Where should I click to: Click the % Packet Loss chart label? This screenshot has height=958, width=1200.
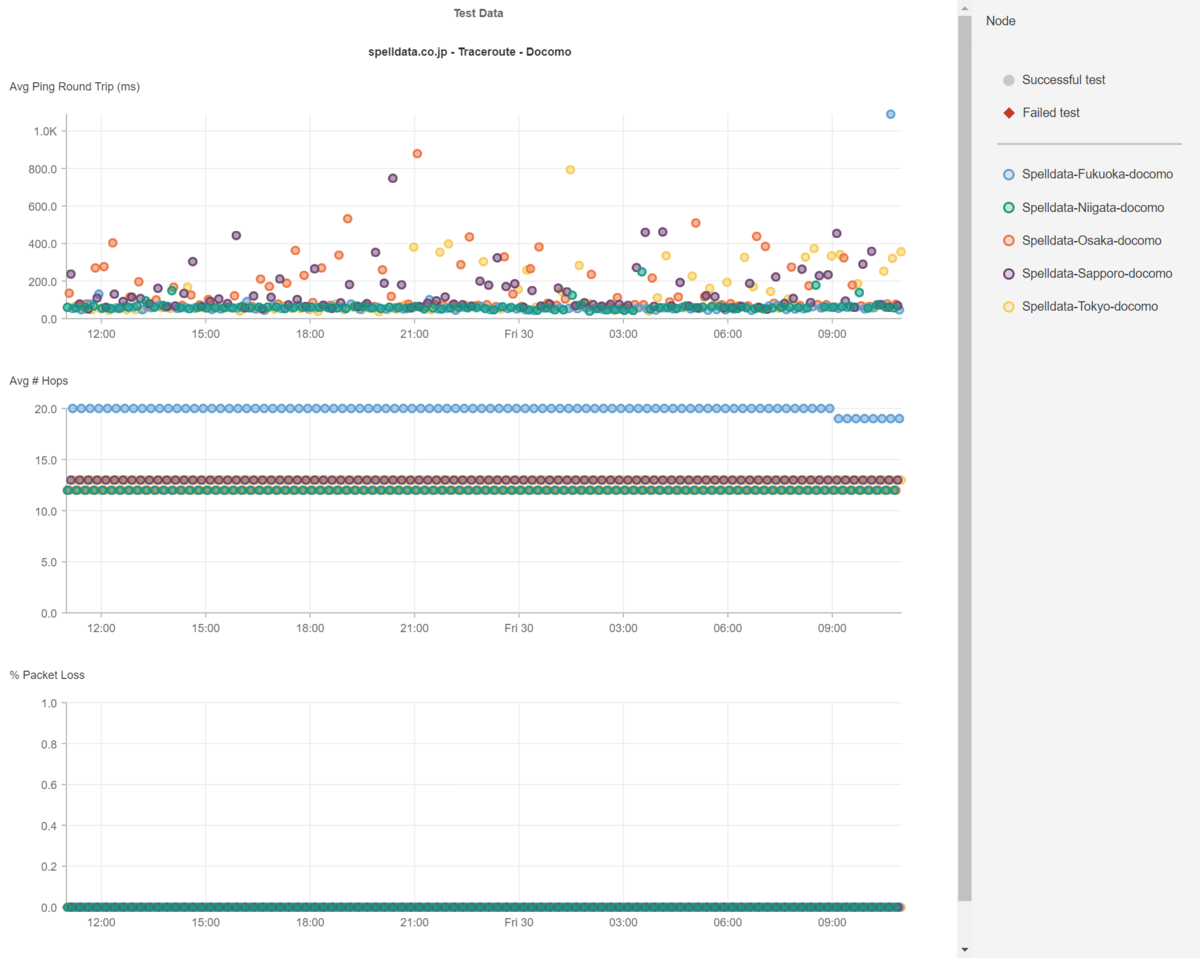[x=47, y=675]
